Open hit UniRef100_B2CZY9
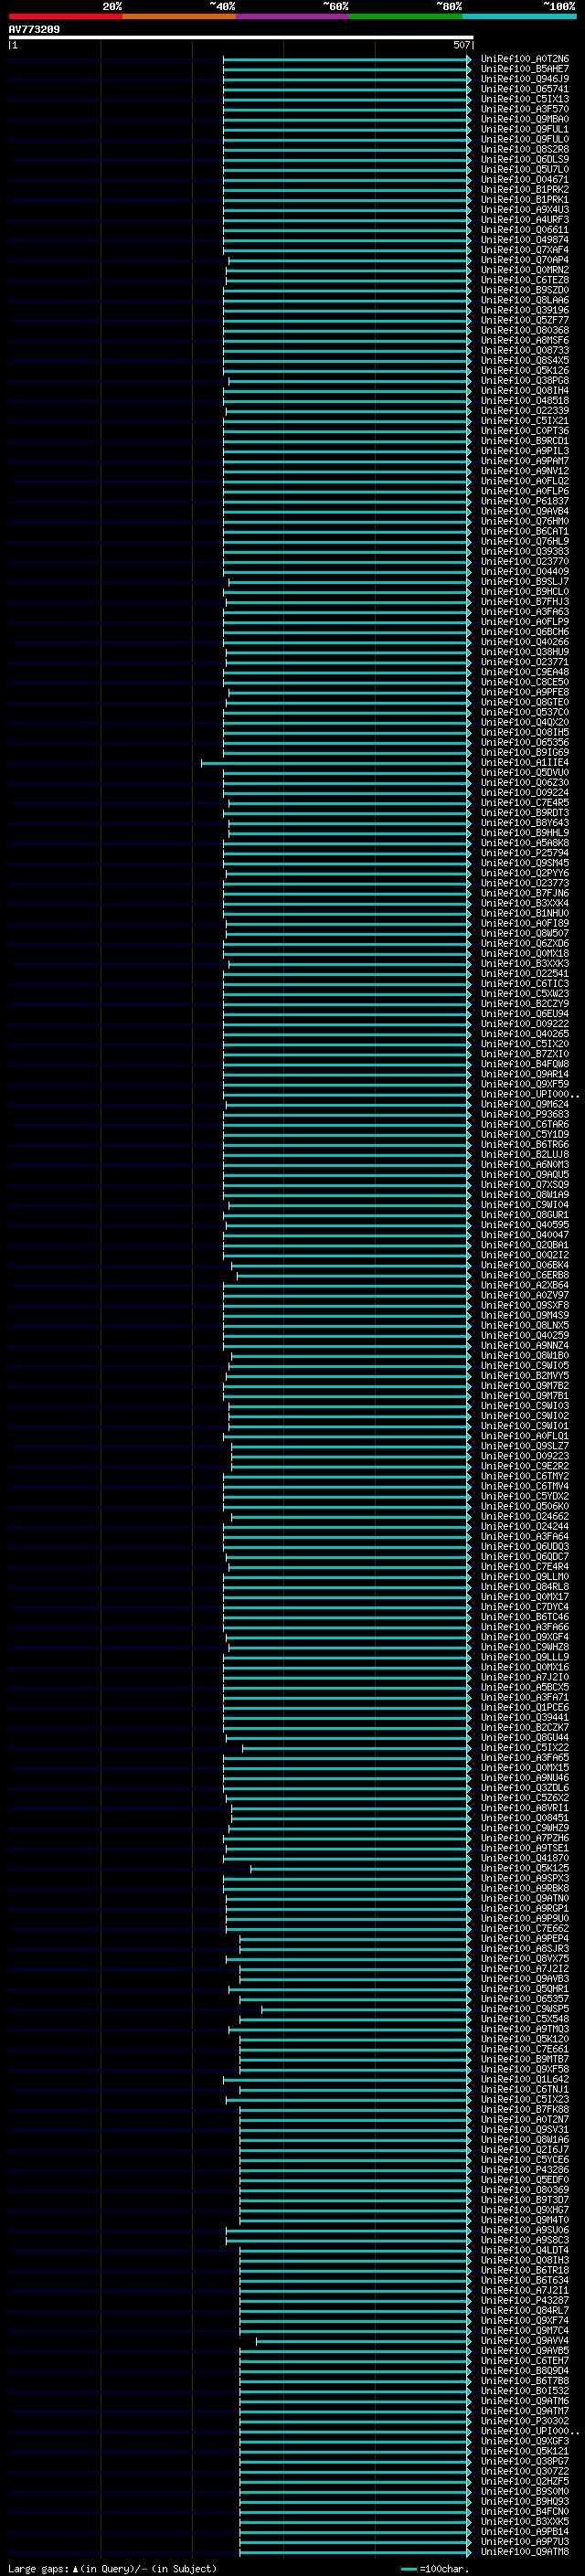 click(524, 1004)
